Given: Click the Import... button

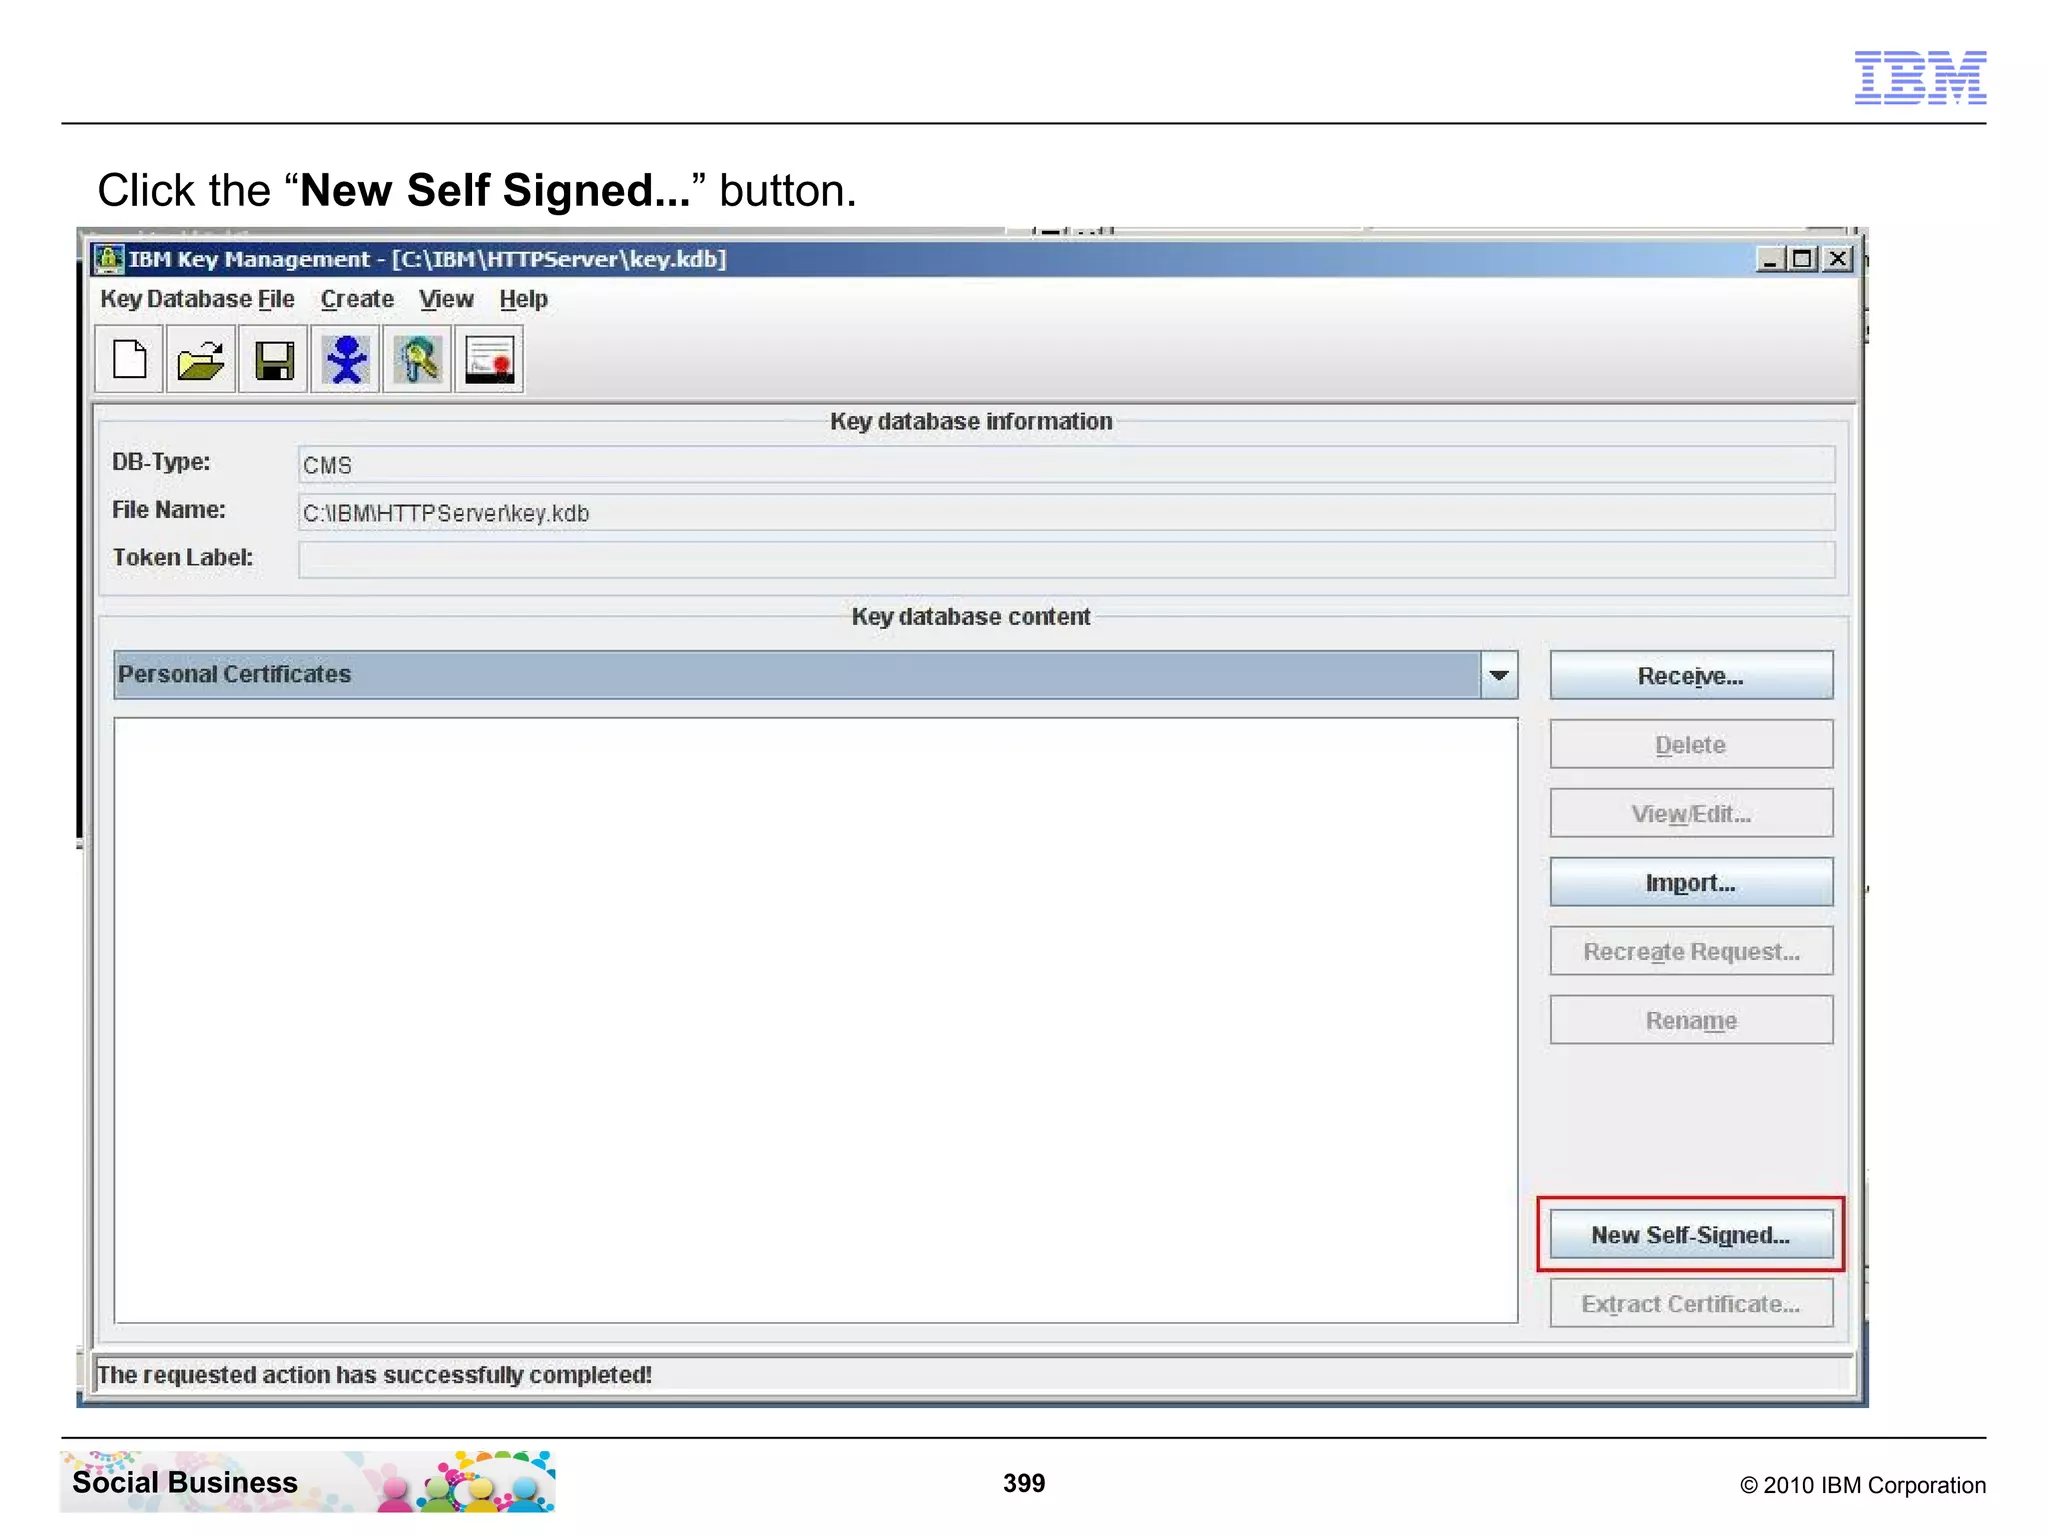Looking at the screenshot, I should pos(1691,883).
